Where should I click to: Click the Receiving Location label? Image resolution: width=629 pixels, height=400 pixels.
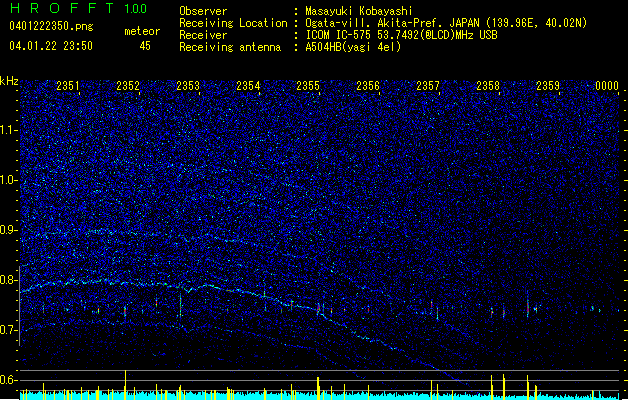point(233,23)
